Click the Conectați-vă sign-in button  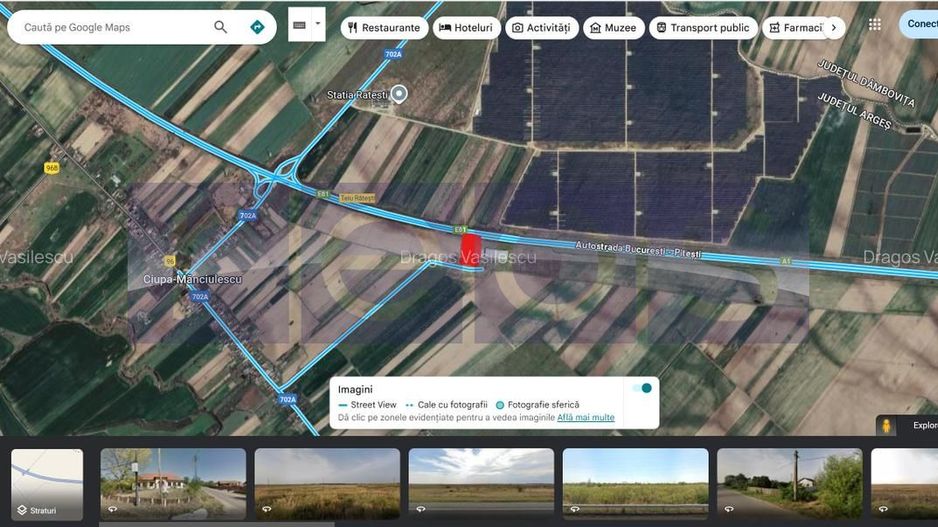pyautogui.click(x=919, y=24)
